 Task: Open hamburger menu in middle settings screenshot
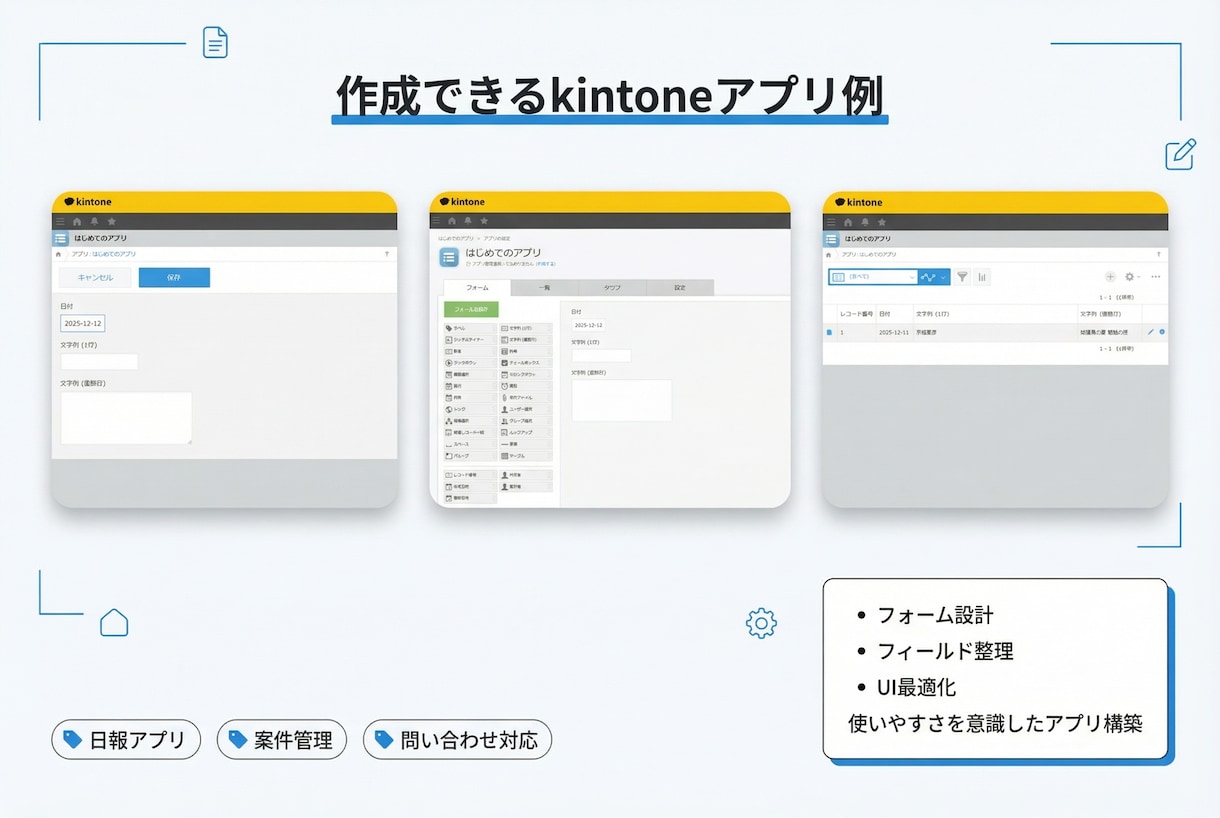tap(436, 220)
